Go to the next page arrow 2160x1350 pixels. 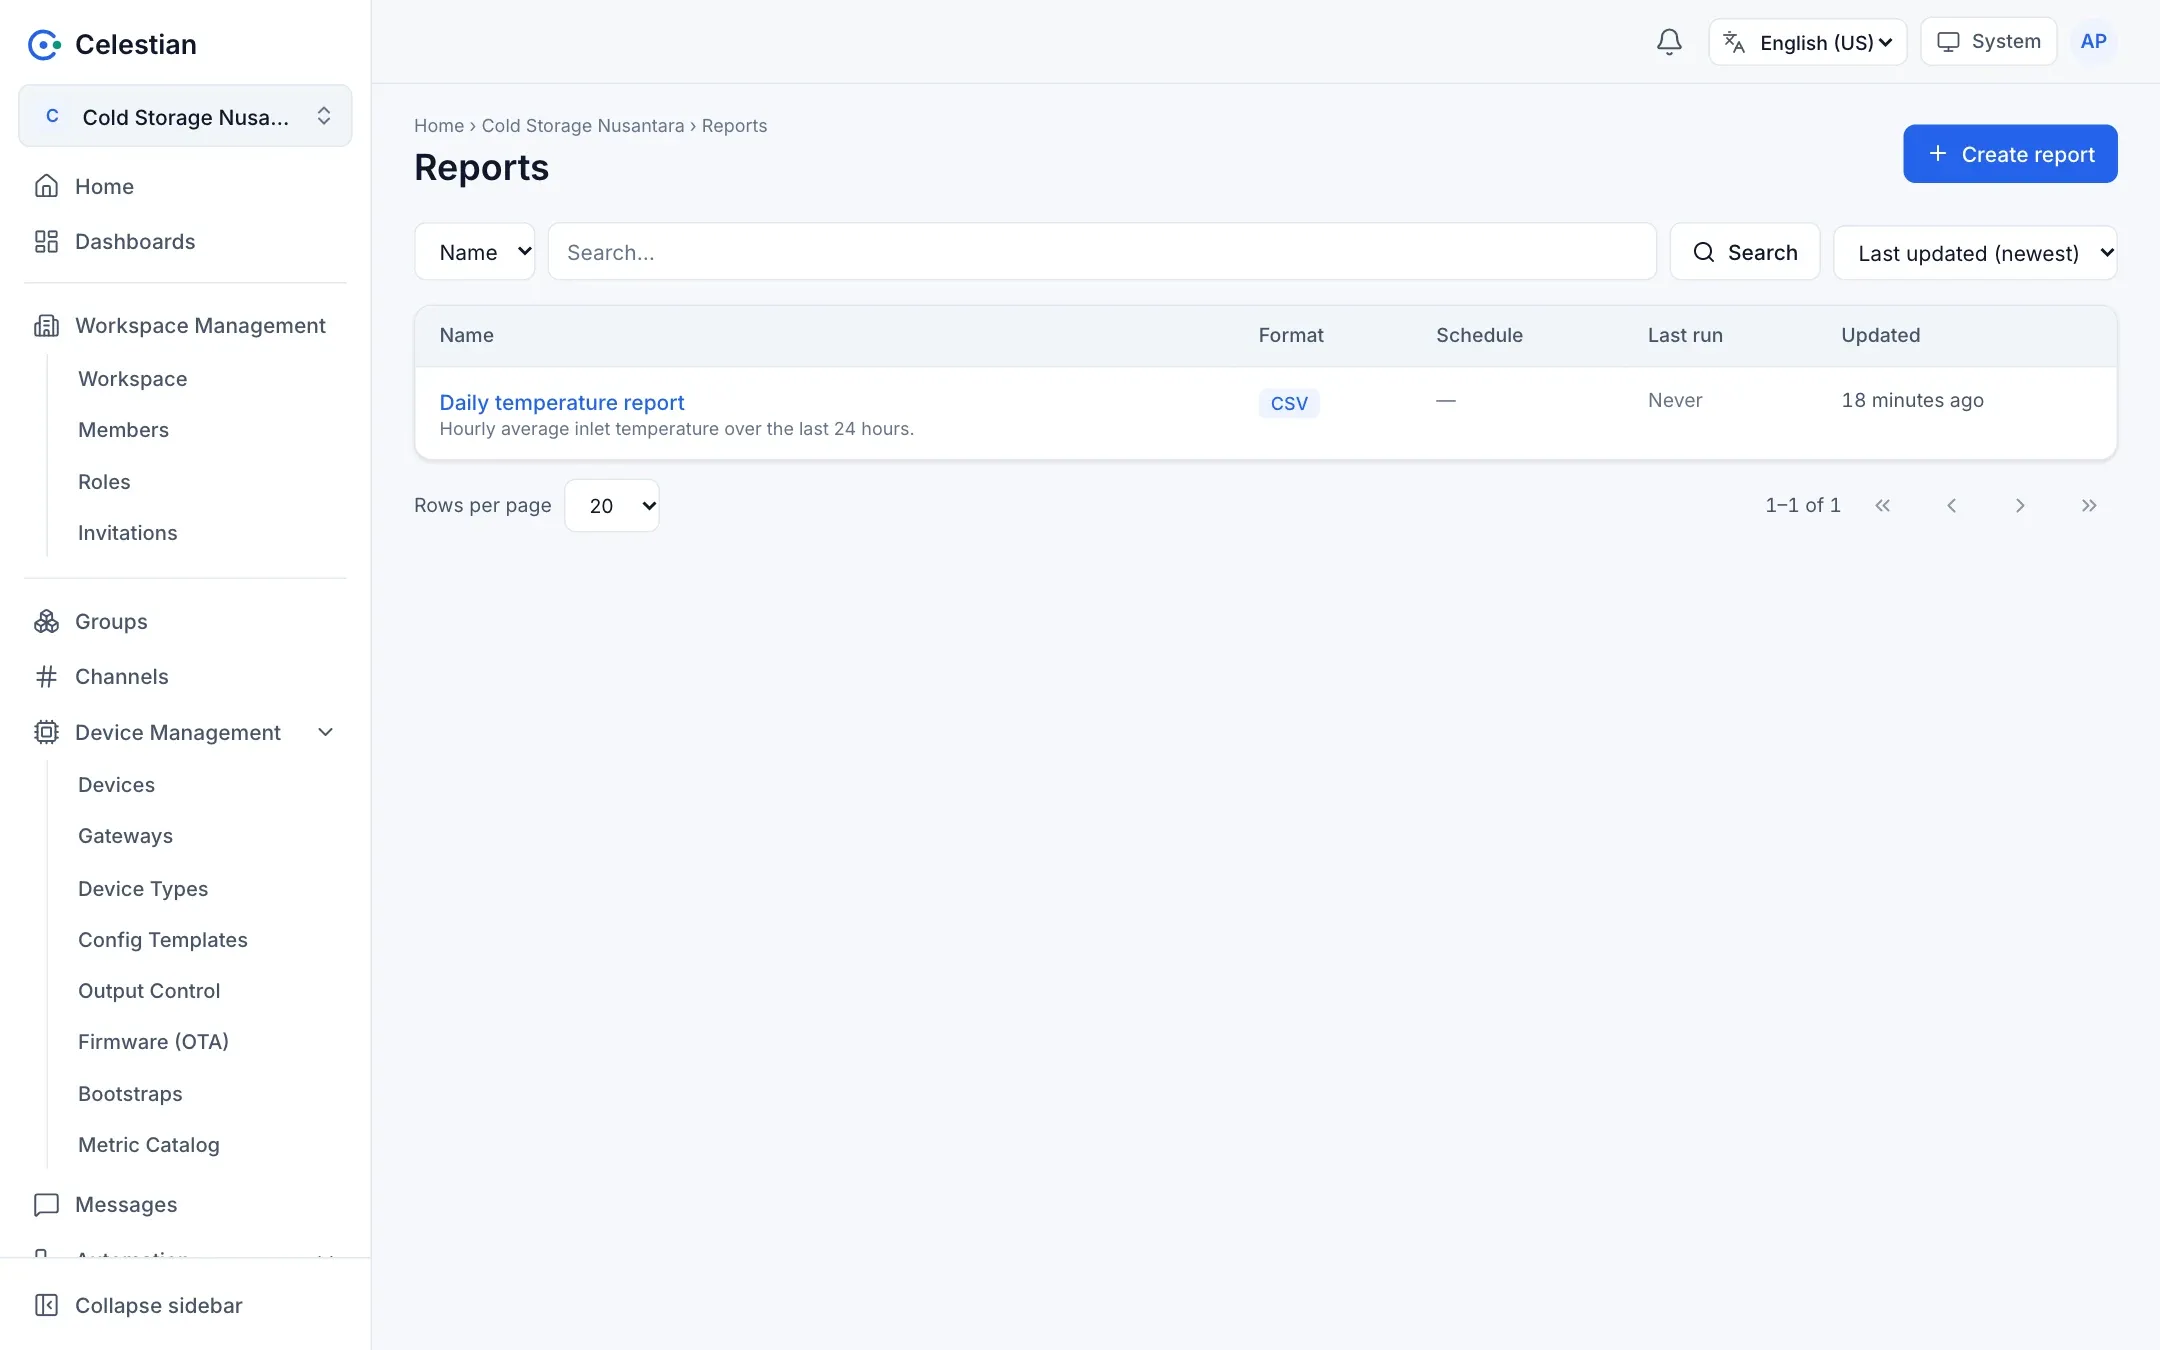(2020, 506)
